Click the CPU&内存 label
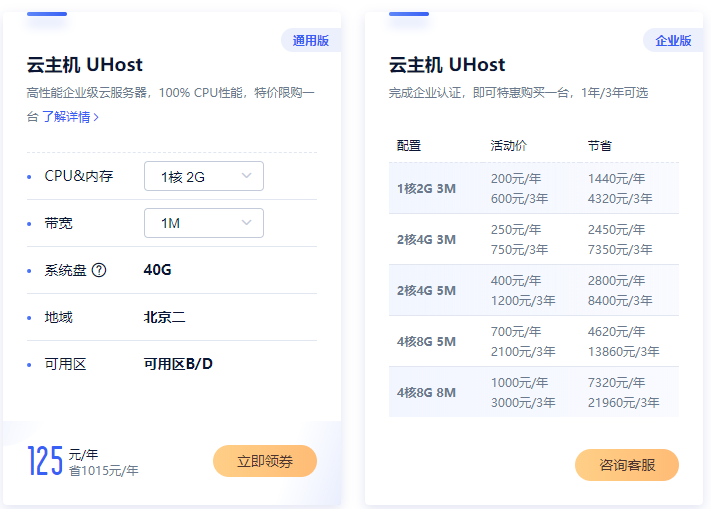The height and width of the screenshot is (509, 711). click(79, 176)
